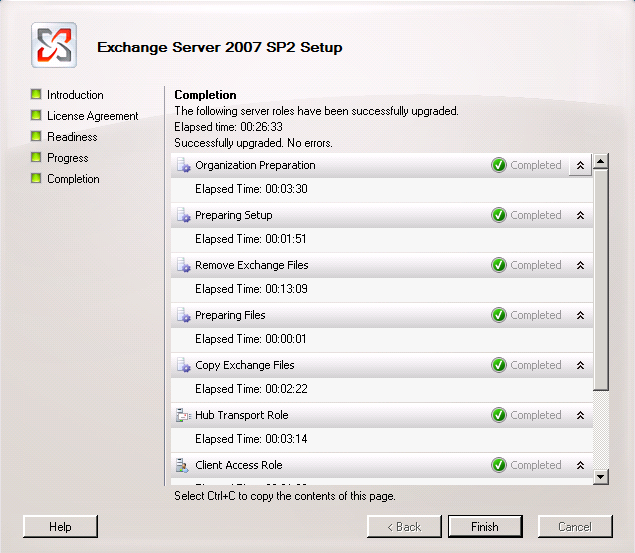Viewport: 635px width, 553px height.
Task: Click total Elapsed time 00:26:33 text
Action: point(228,127)
